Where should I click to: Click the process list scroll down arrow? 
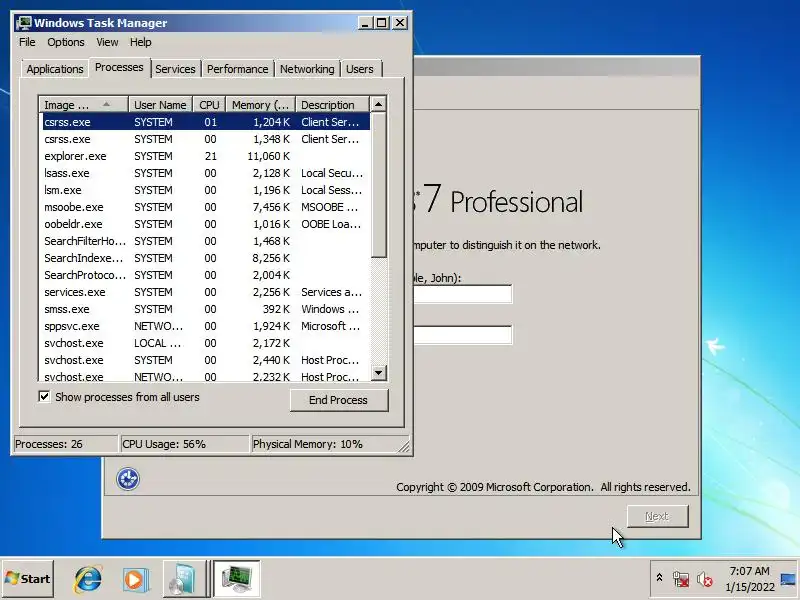378,372
